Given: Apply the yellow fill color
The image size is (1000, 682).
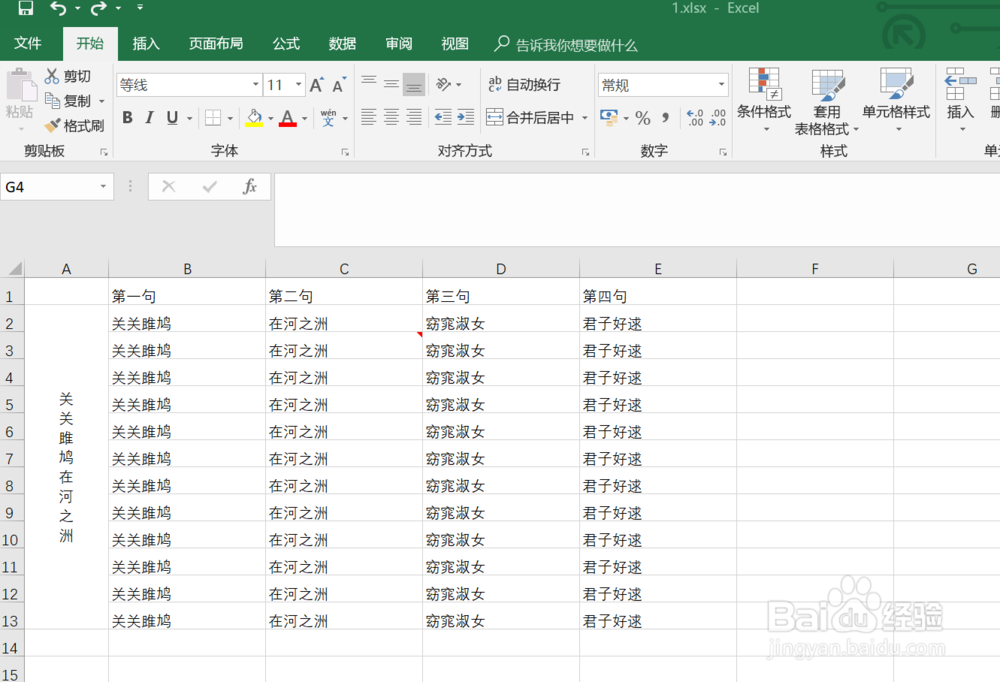Looking at the screenshot, I should [x=254, y=118].
